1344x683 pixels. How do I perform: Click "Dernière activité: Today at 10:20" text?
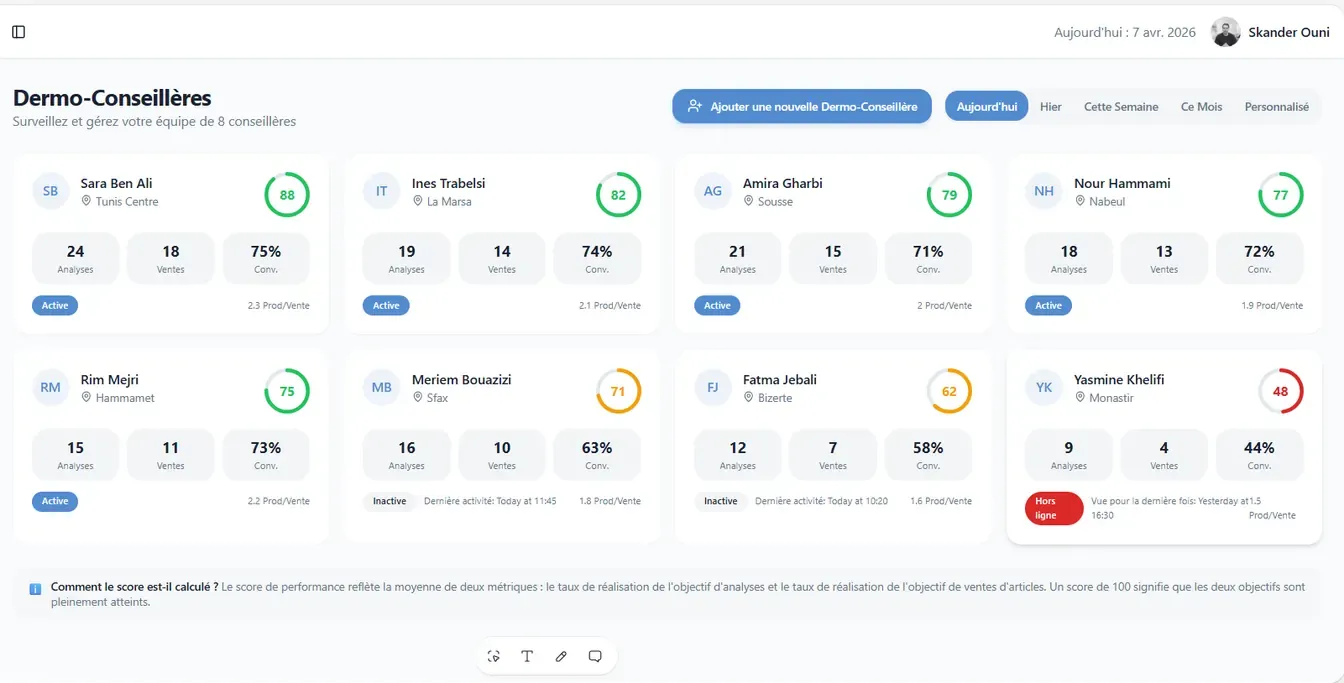821,501
